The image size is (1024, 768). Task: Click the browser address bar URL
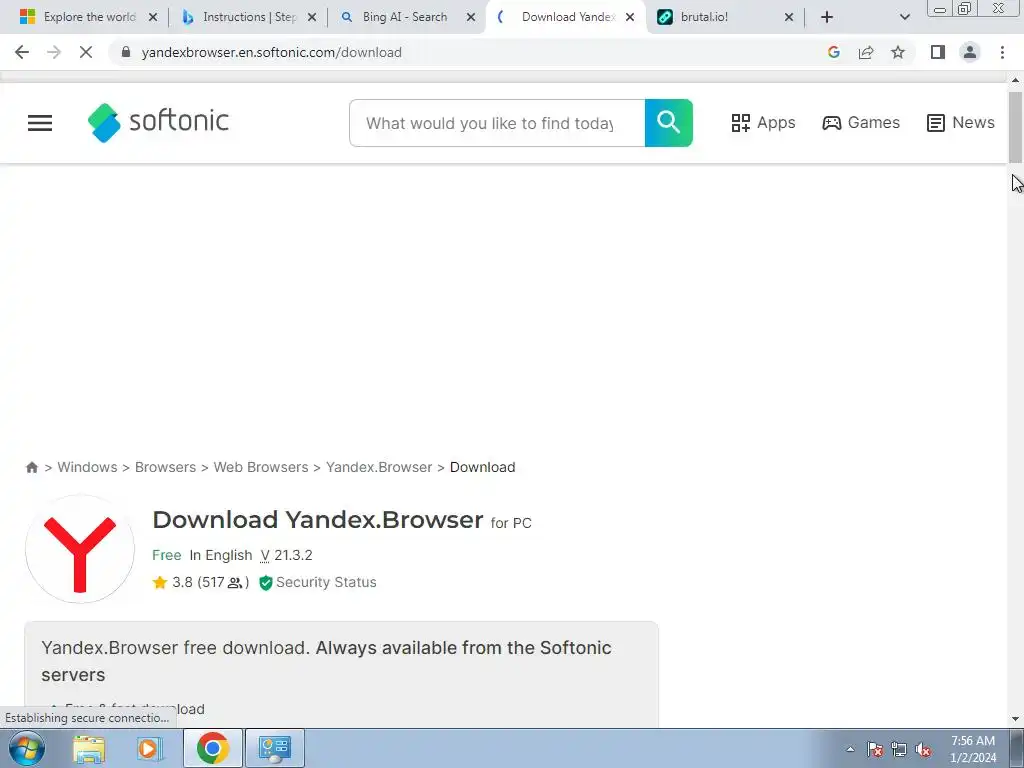[x=271, y=52]
